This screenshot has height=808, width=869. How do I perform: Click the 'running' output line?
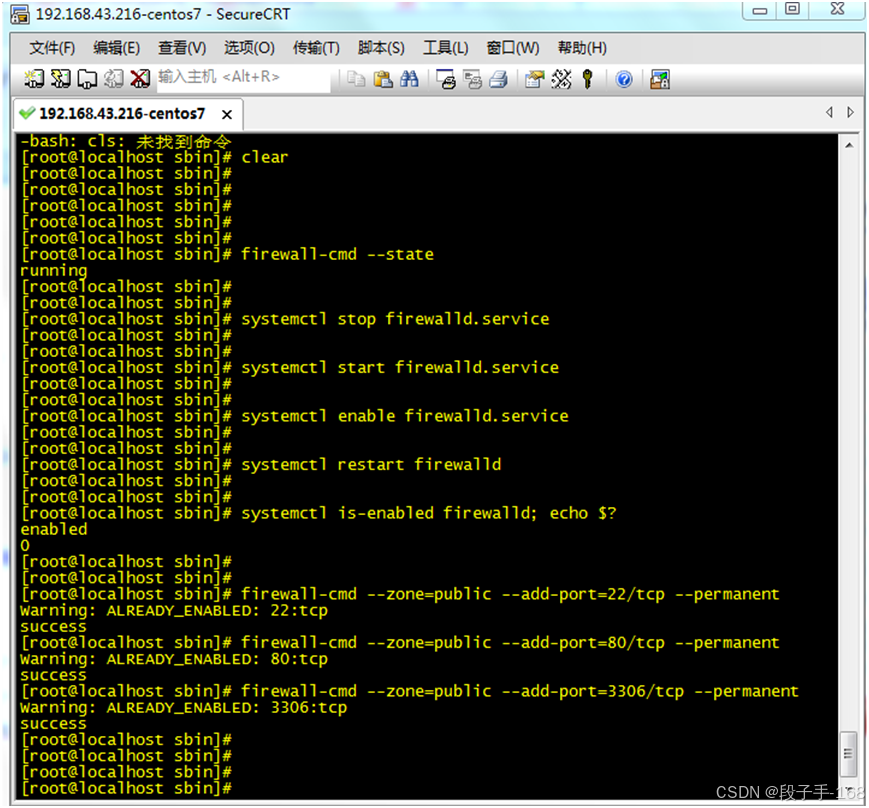[x=54, y=270]
